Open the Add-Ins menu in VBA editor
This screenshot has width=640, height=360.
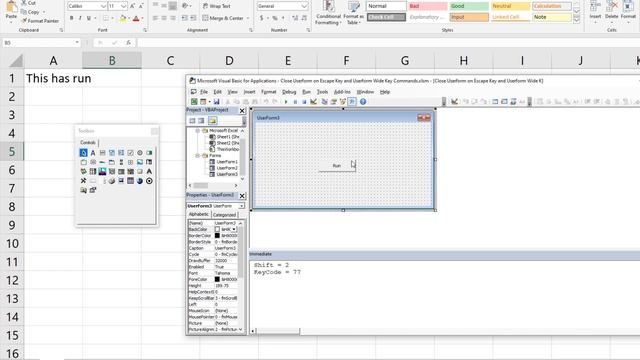pyautogui.click(x=342, y=92)
